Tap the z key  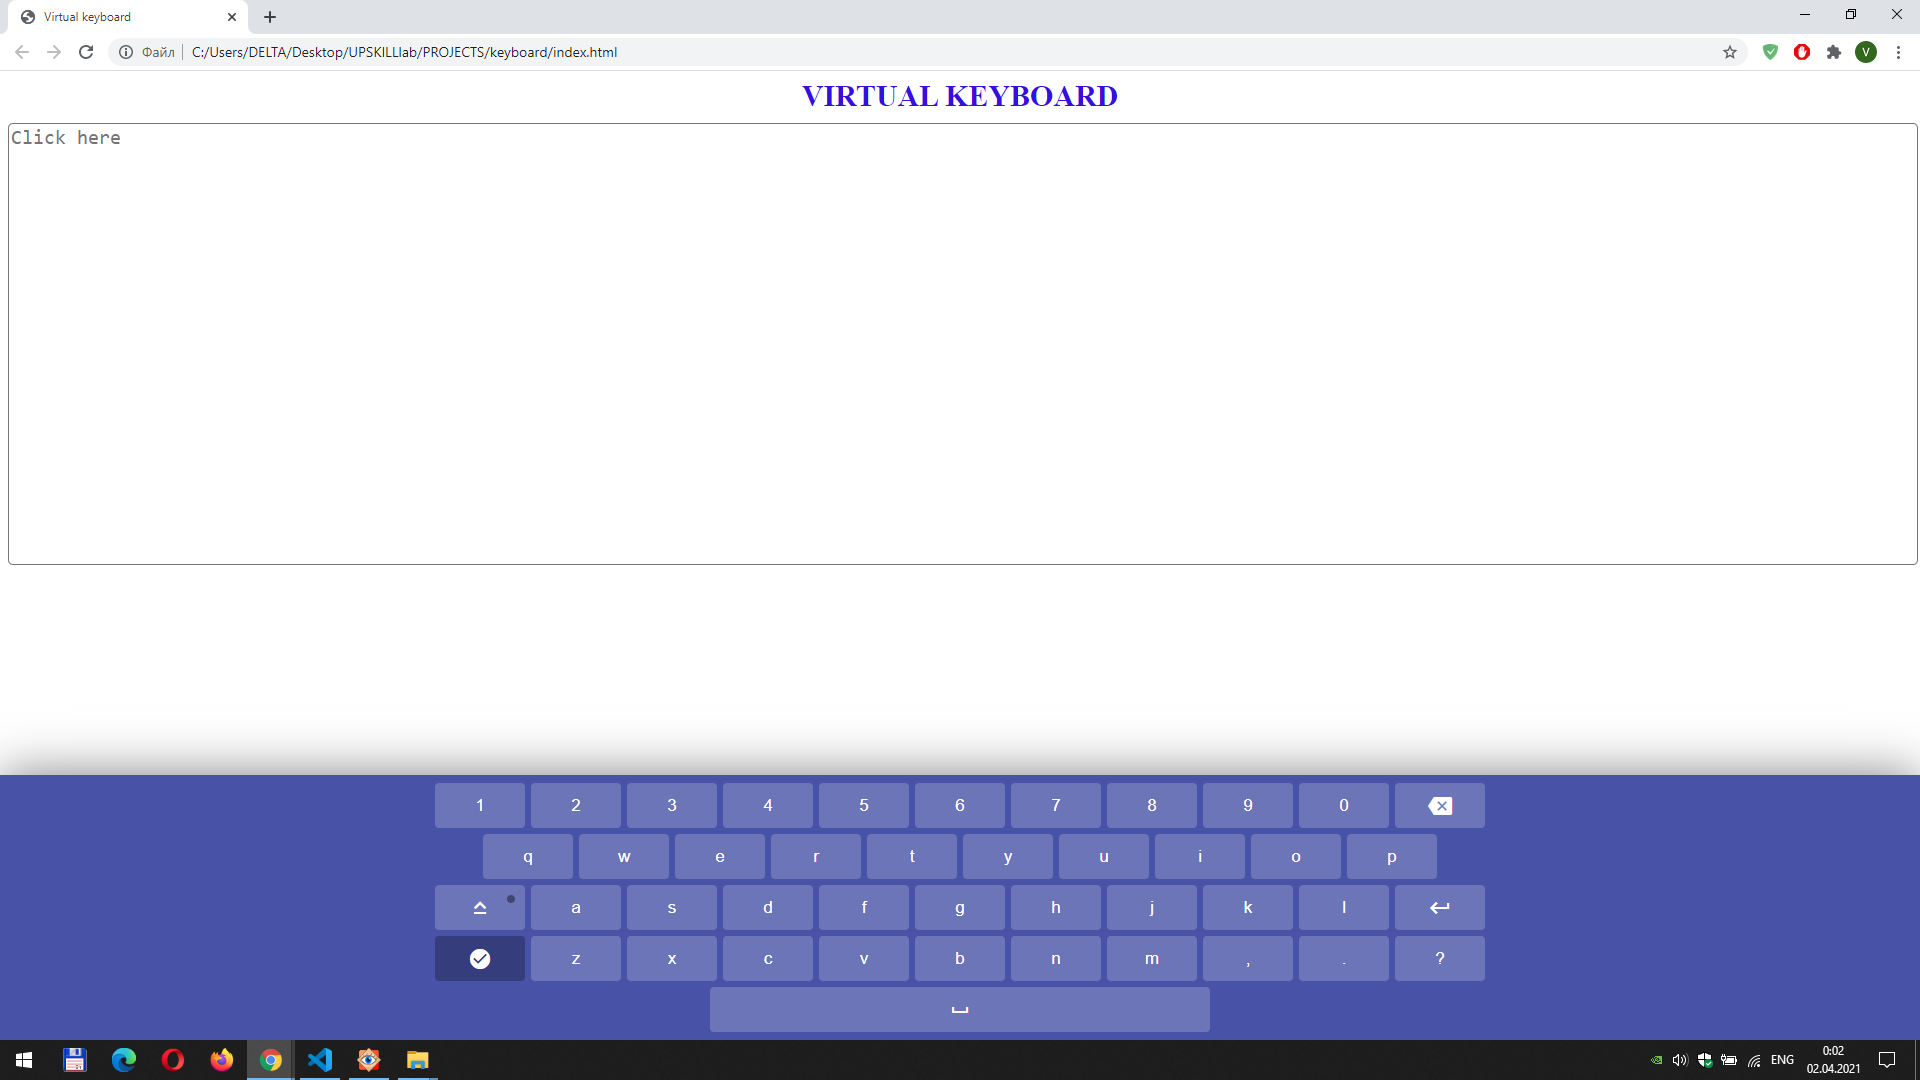coord(576,958)
